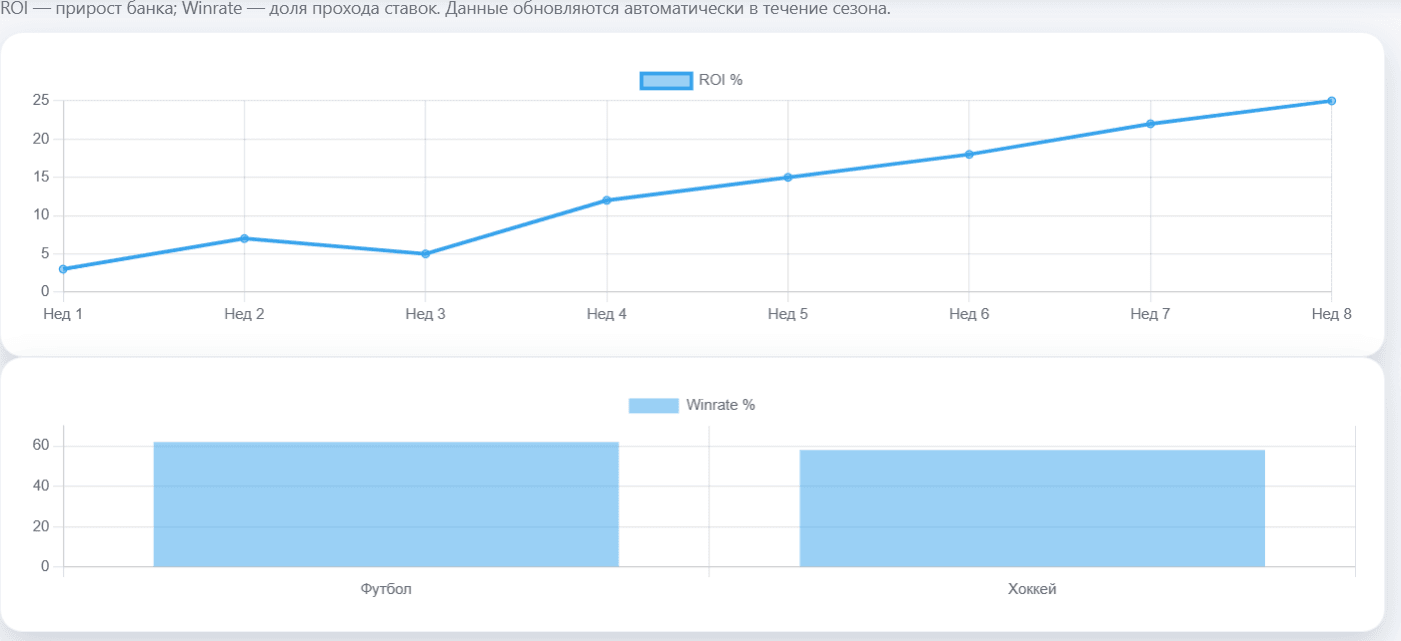Select the Нед 3 data point
Image resolution: width=1401 pixels, height=641 pixels.
point(425,254)
